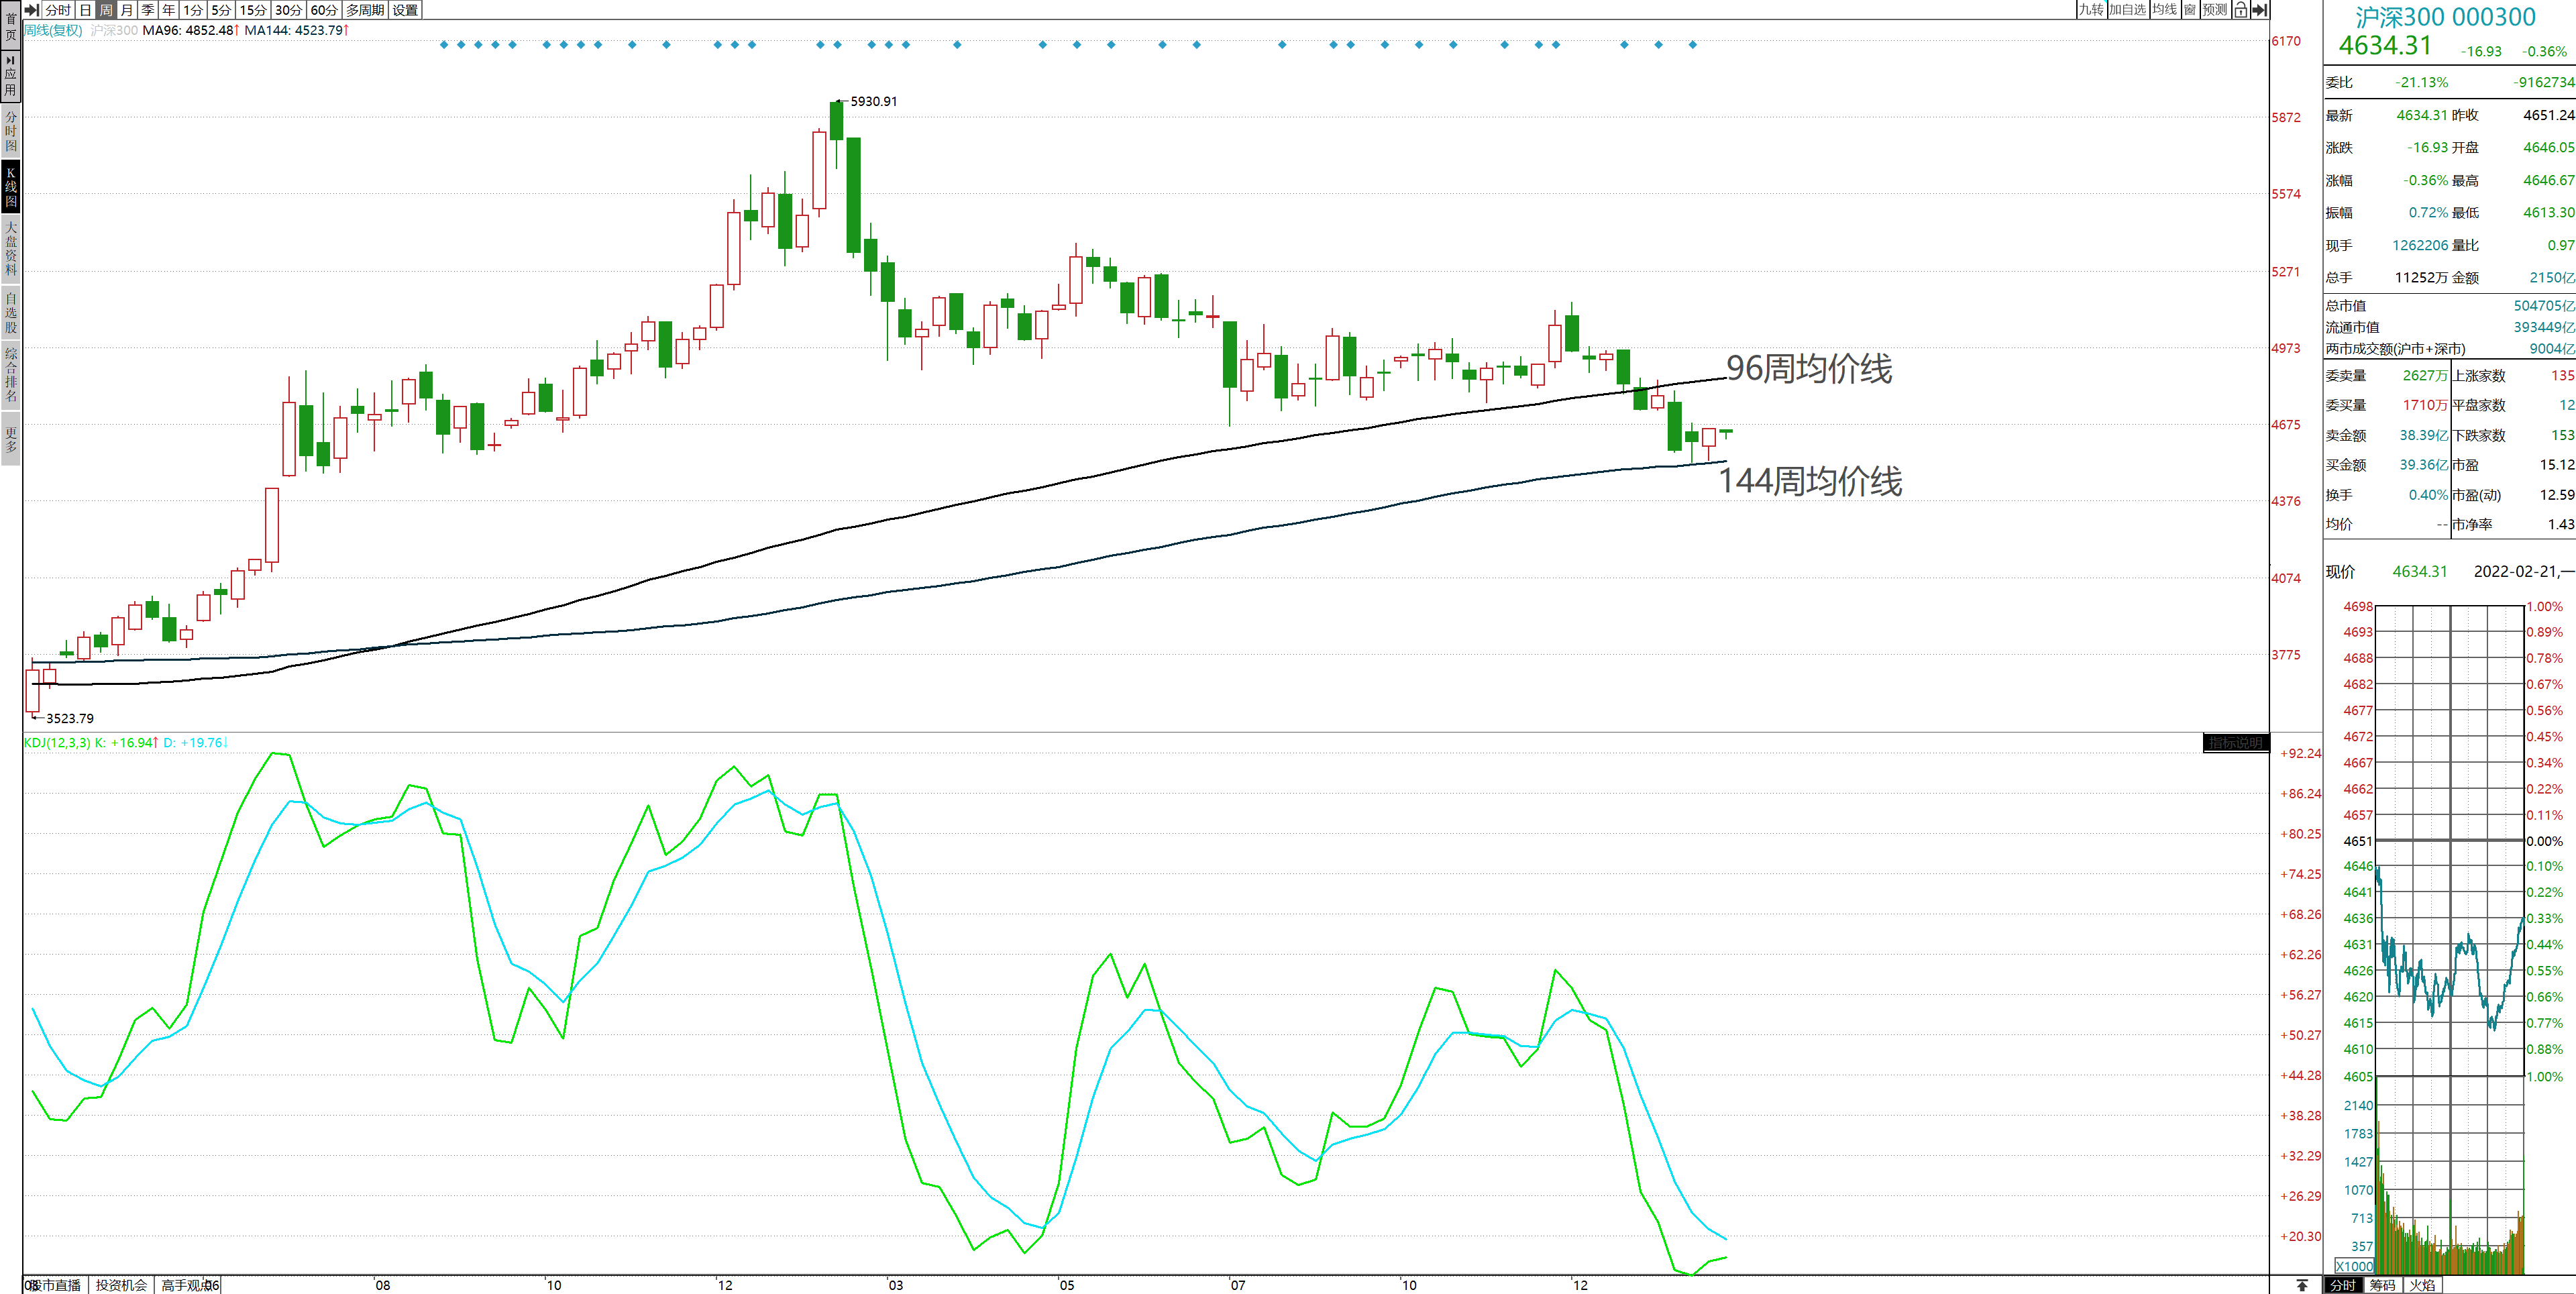Open 首页 home sidebar icon
The height and width of the screenshot is (1294, 2576).
[x=11, y=26]
